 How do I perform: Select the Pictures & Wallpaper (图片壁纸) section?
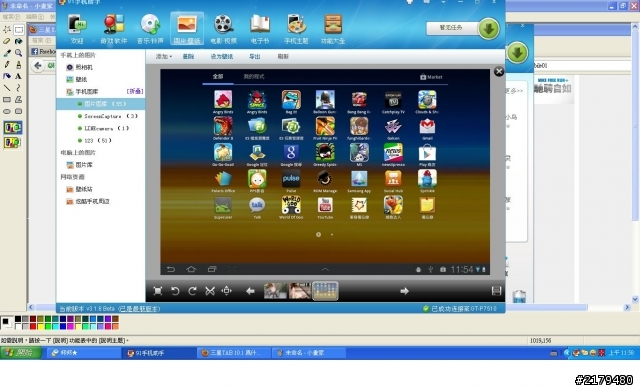point(187,29)
